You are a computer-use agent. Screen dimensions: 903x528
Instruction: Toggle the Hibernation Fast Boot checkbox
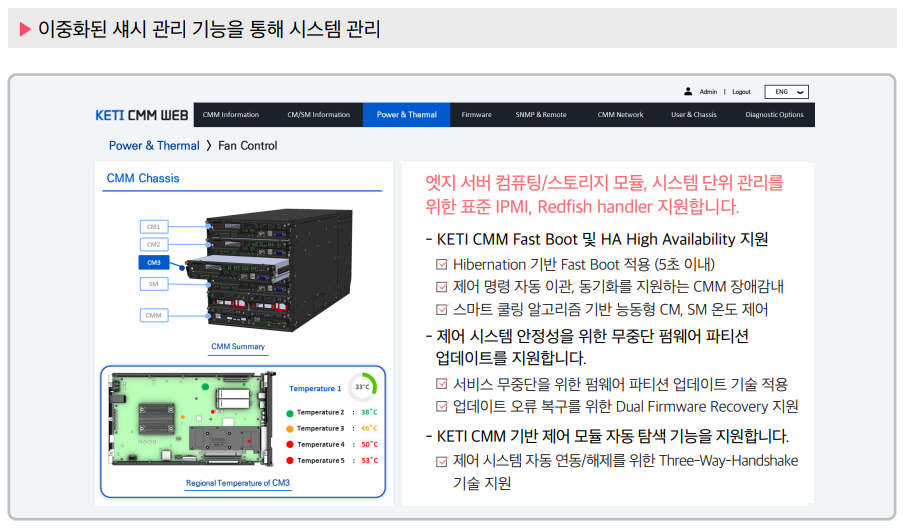point(442,265)
